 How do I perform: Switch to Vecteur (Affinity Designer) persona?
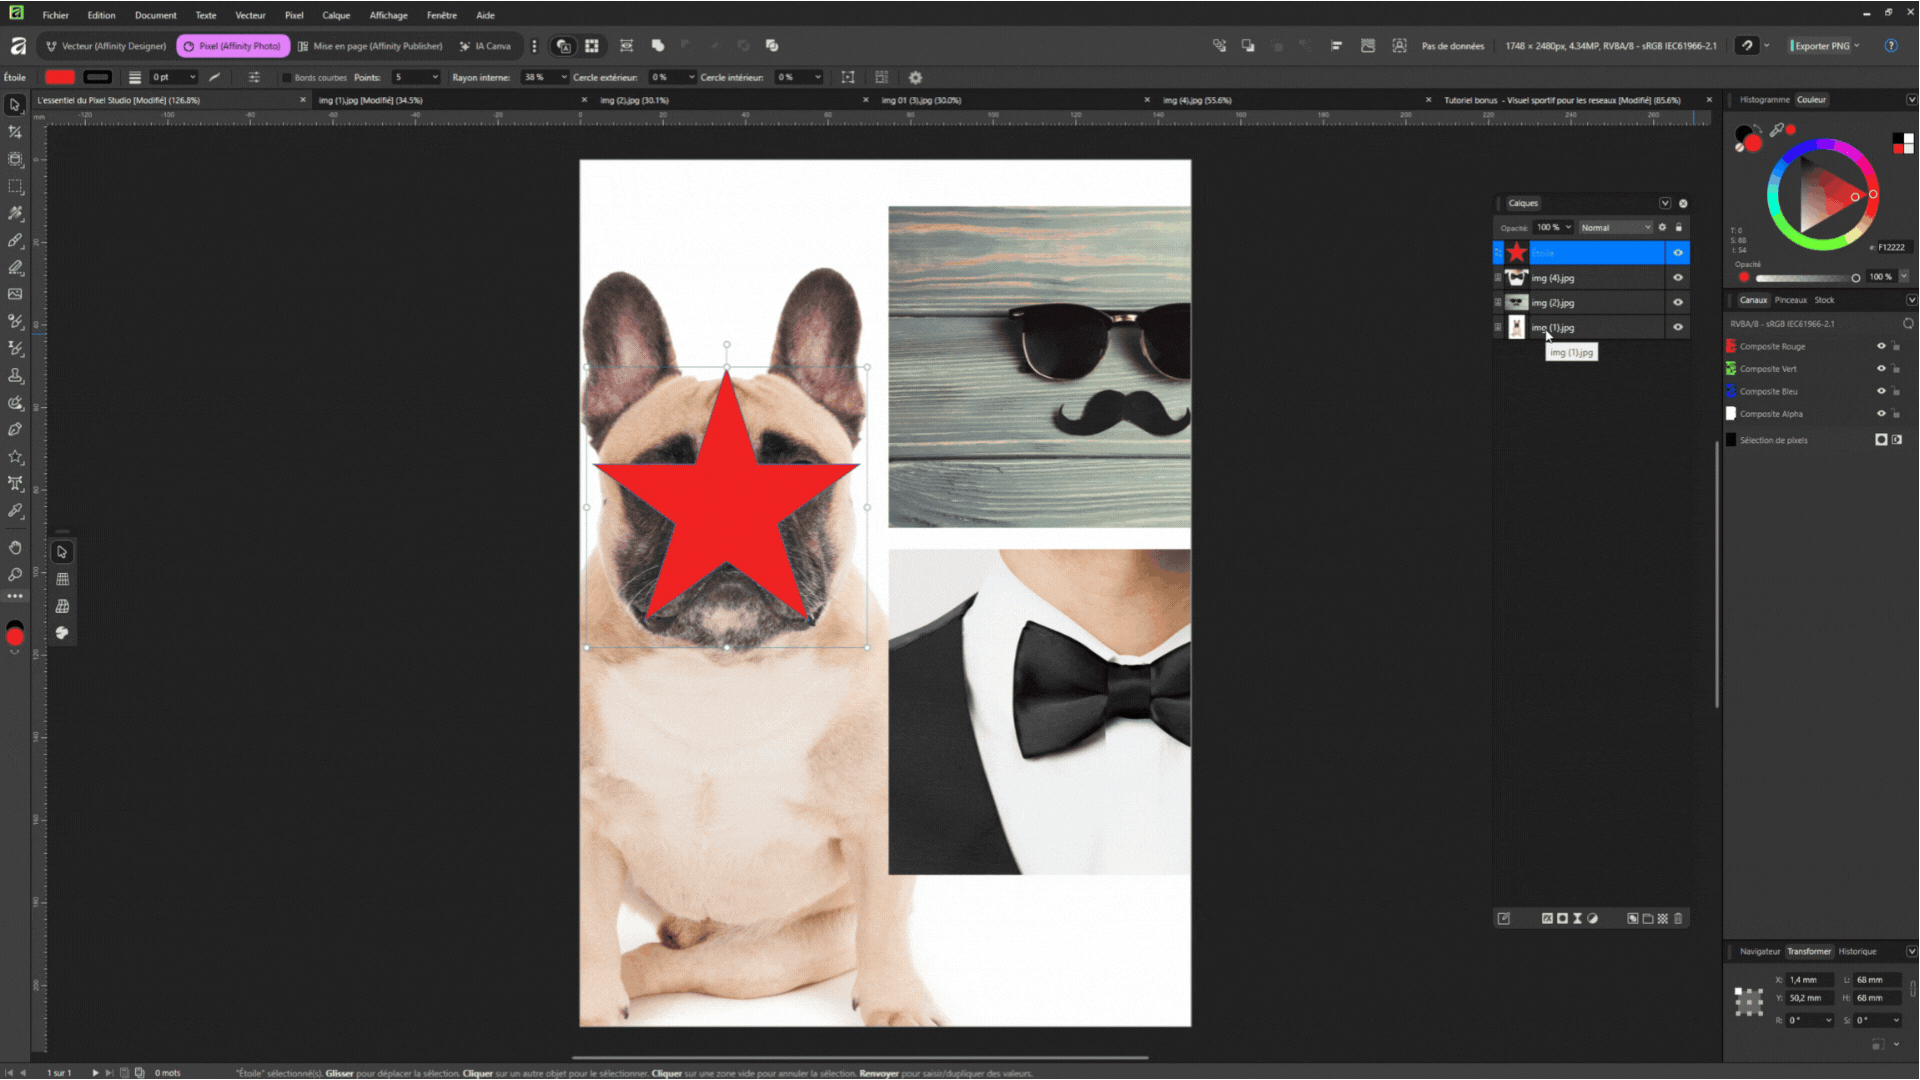click(x=106, y=46)
